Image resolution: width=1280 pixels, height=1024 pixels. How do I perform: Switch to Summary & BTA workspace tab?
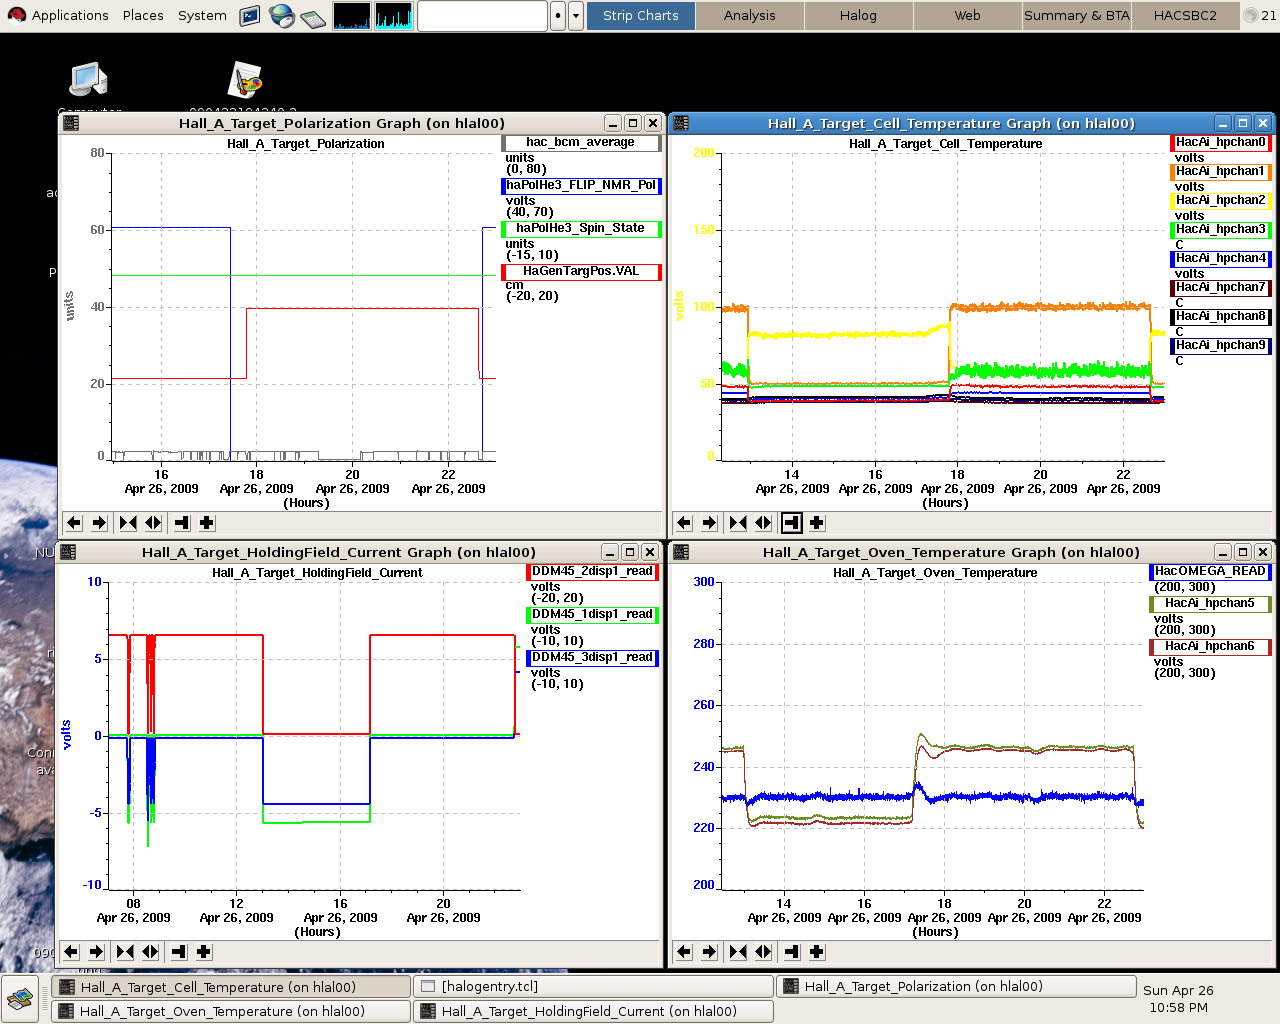click(x=1076, y=15)
